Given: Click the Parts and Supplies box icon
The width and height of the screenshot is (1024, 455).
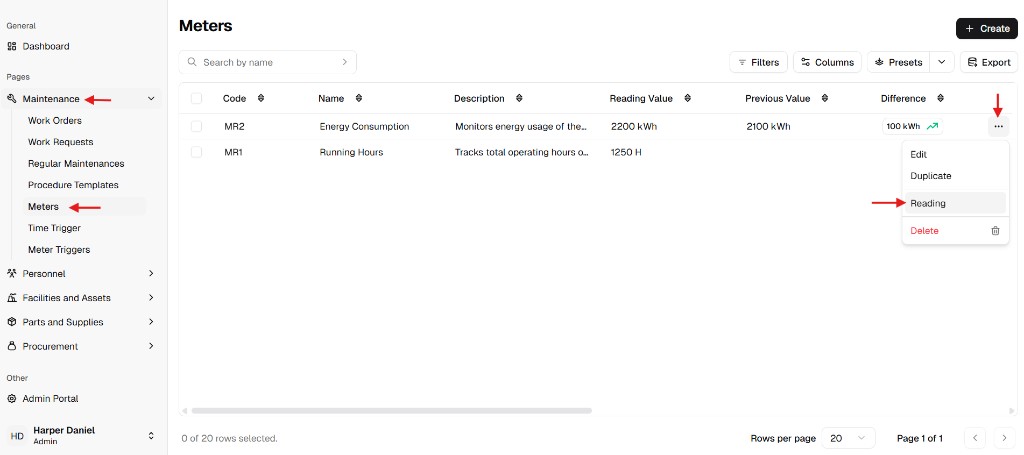Looking at the screenshot, I should (x=11, y=322).
